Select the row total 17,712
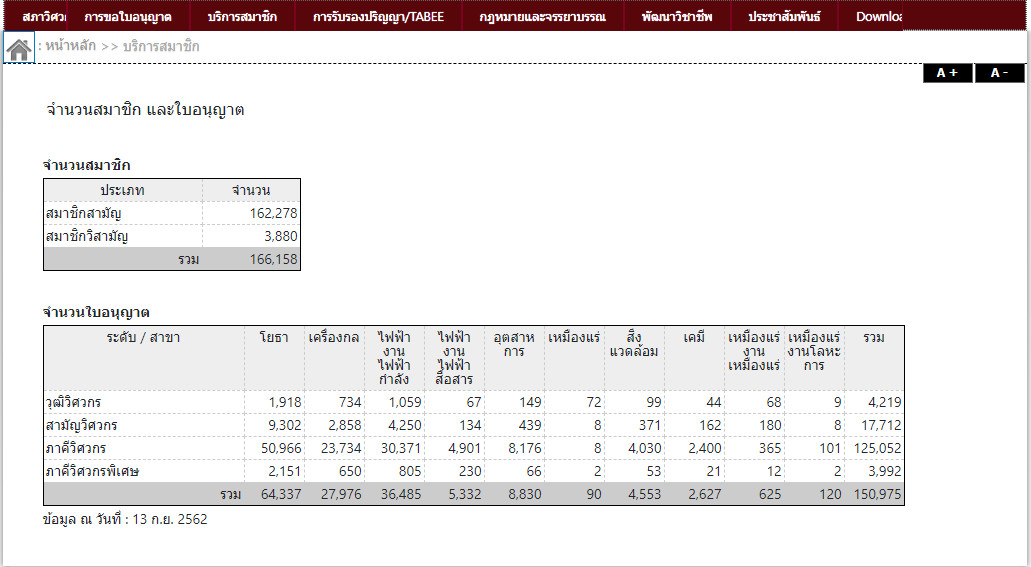Screen dimensions: 1031x567 pyautogui.click(x=881, y=426)
